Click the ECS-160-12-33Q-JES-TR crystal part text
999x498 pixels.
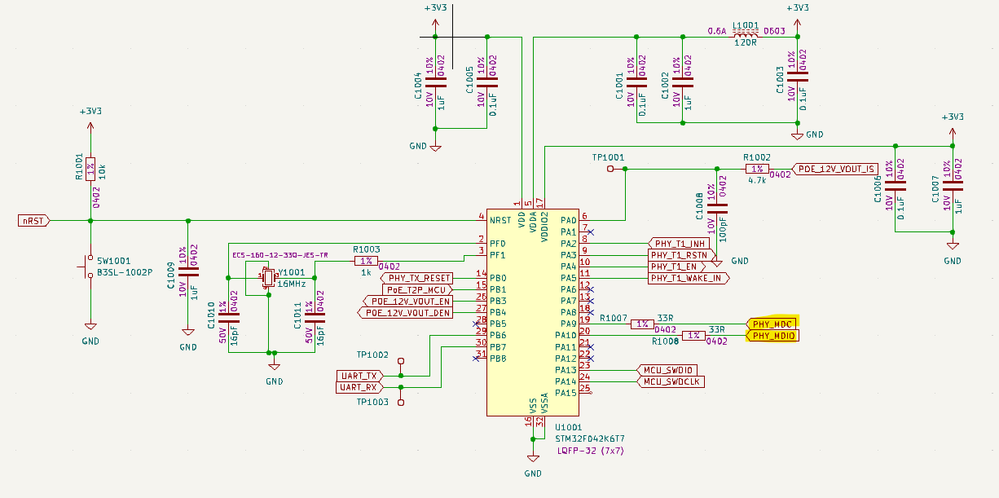pyautogui.click(x=280, y=255)
